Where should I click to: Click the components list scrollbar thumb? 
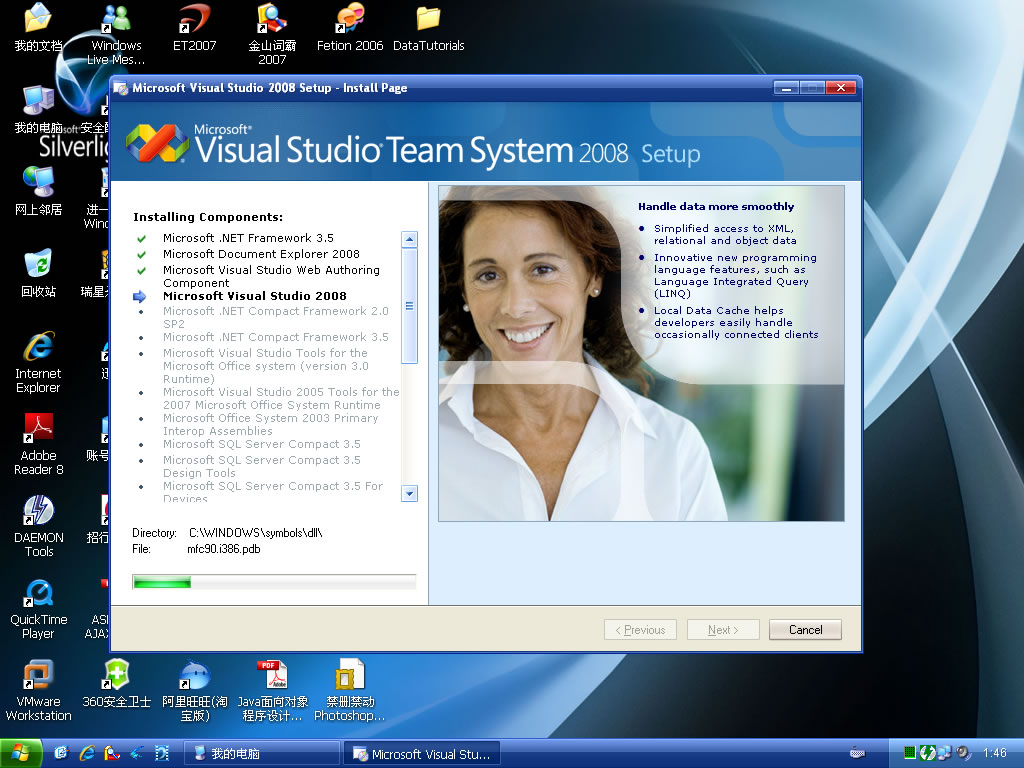[409, 306]
